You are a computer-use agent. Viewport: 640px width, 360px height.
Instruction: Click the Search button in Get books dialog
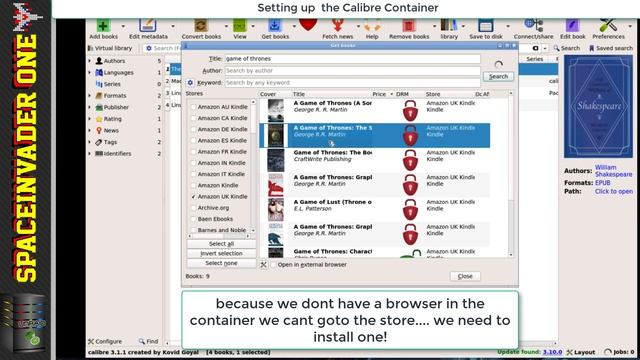click(498, 77)
